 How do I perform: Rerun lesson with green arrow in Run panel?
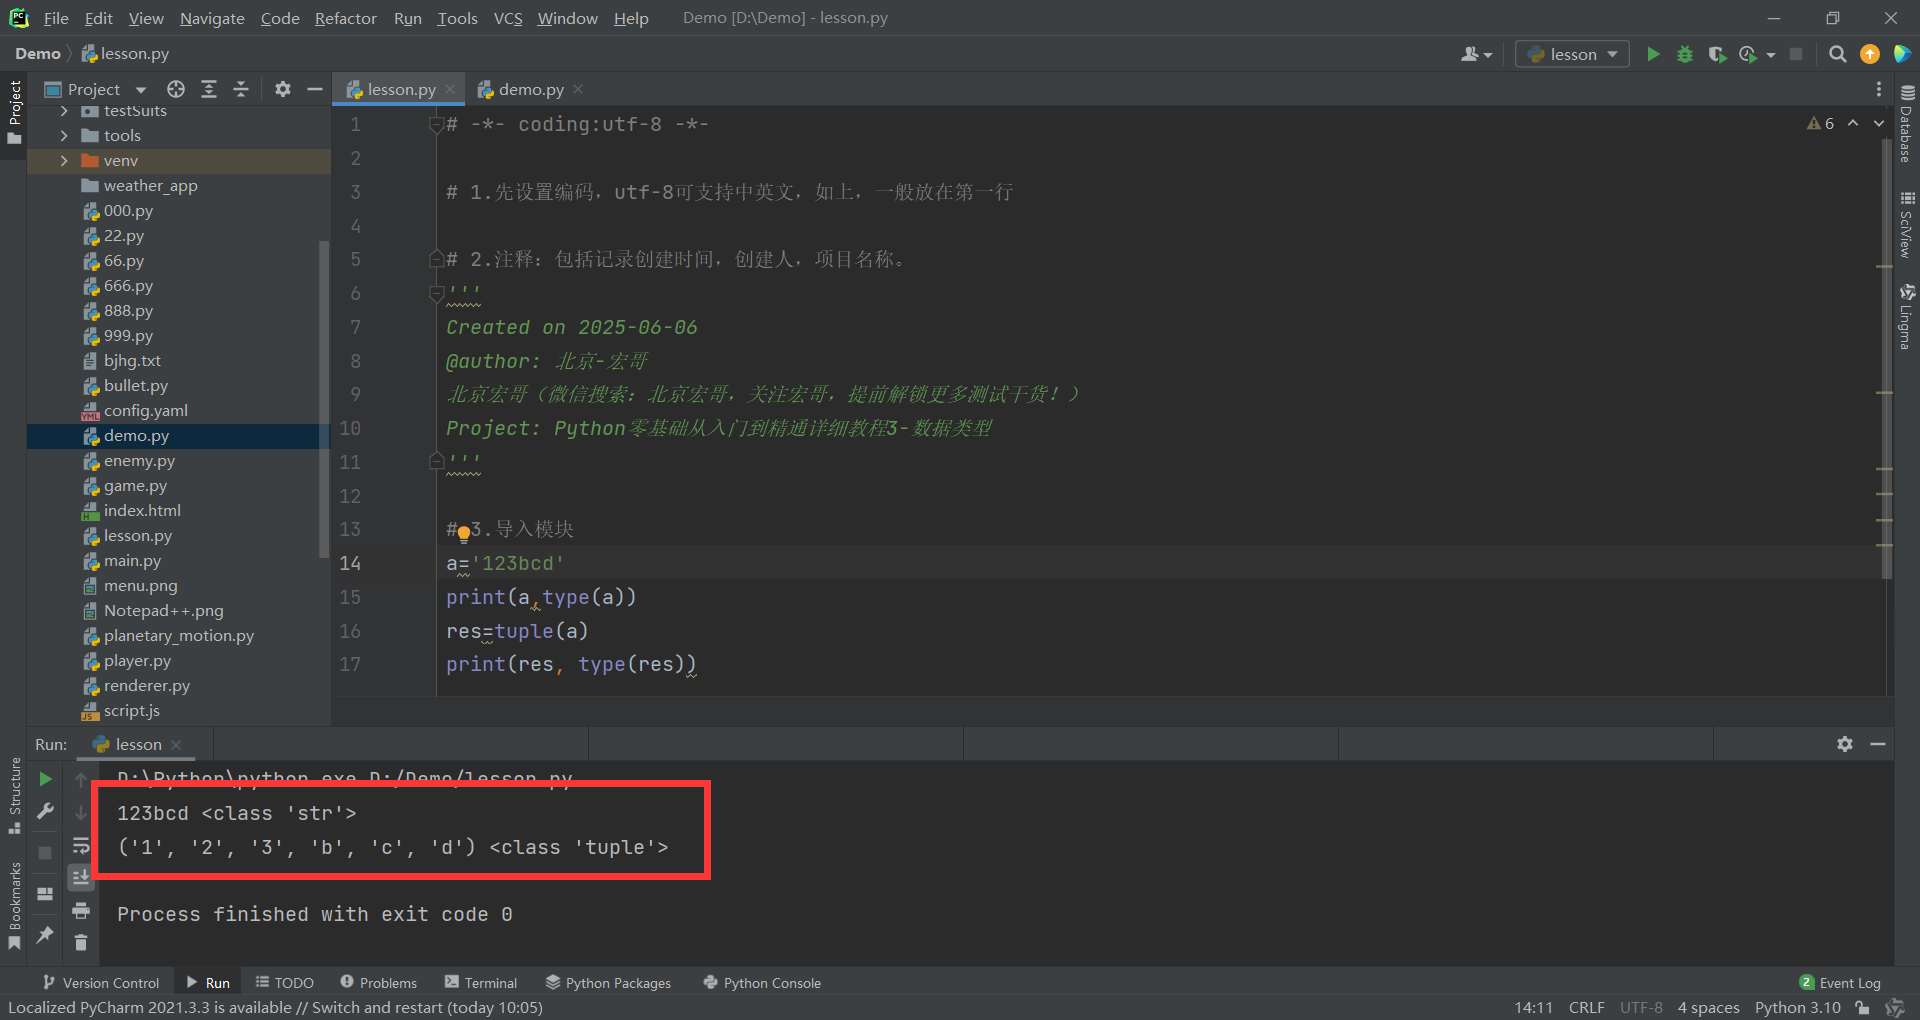45,778
